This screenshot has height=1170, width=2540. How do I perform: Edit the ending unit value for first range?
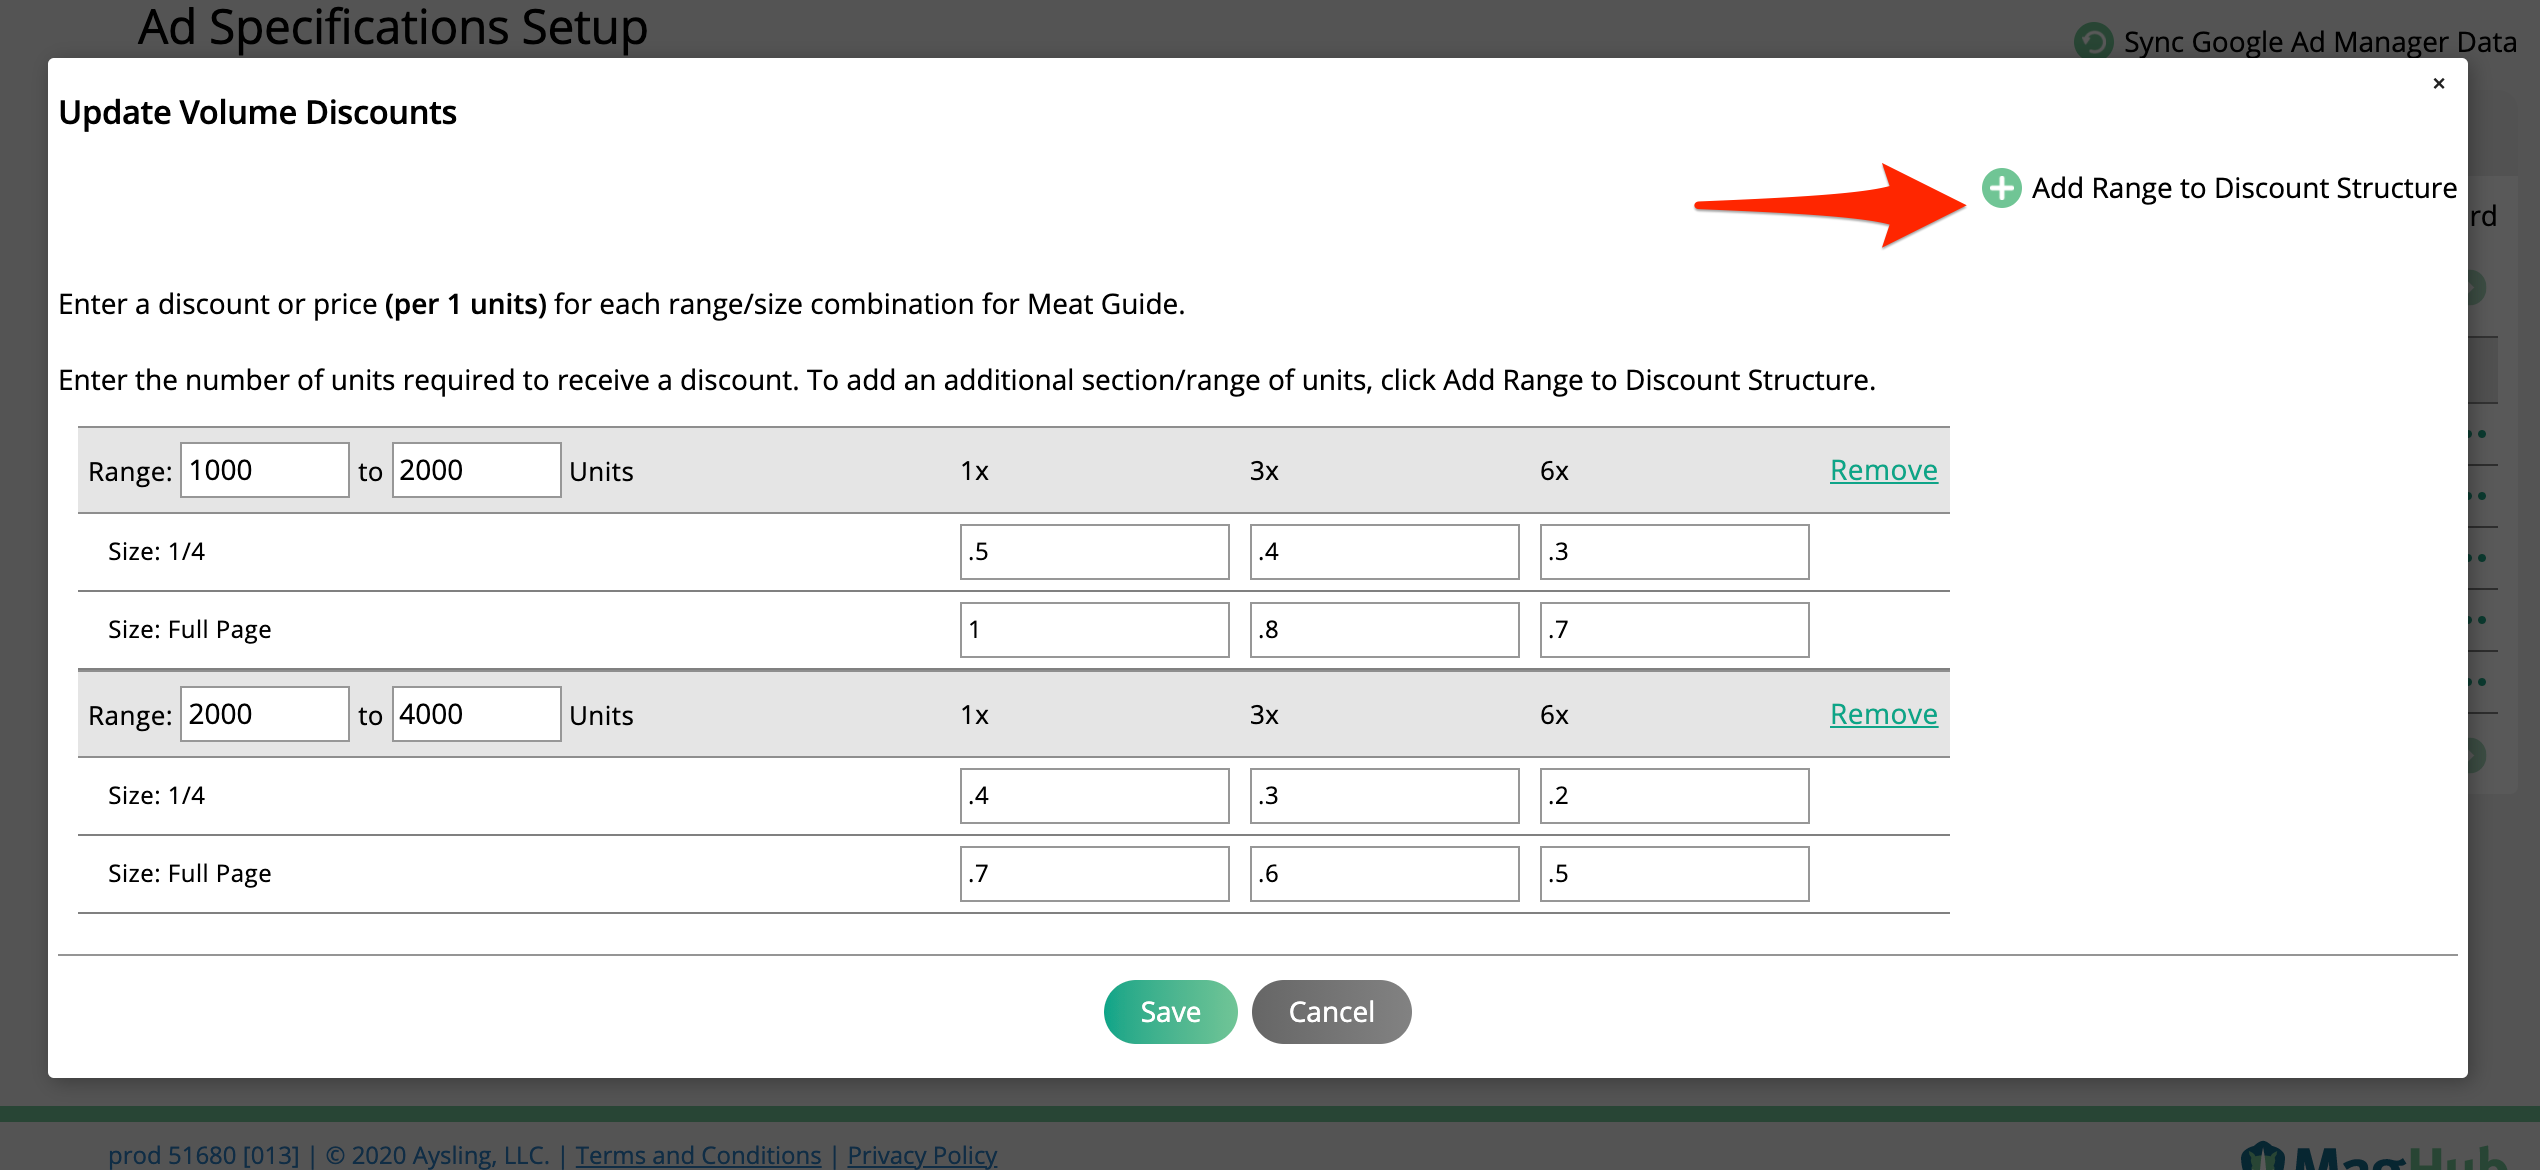click(476, 470)
